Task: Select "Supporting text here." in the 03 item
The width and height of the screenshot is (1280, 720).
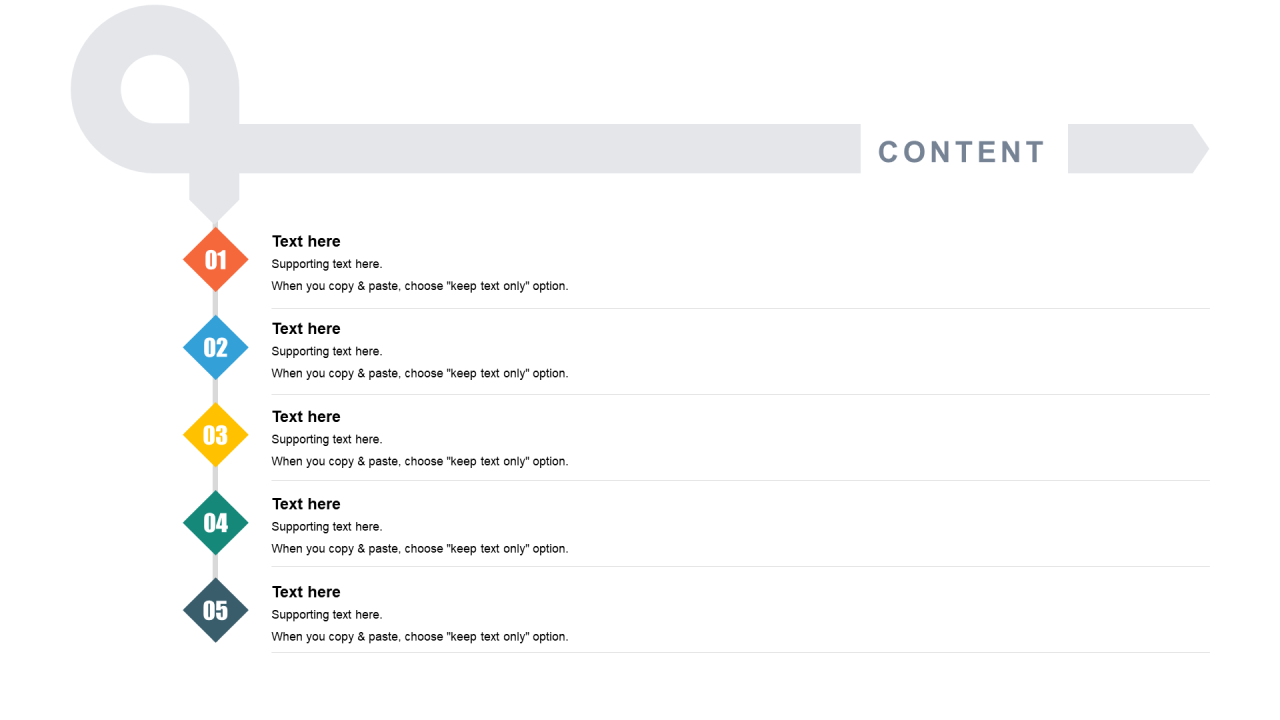Action: click(327, 439)
